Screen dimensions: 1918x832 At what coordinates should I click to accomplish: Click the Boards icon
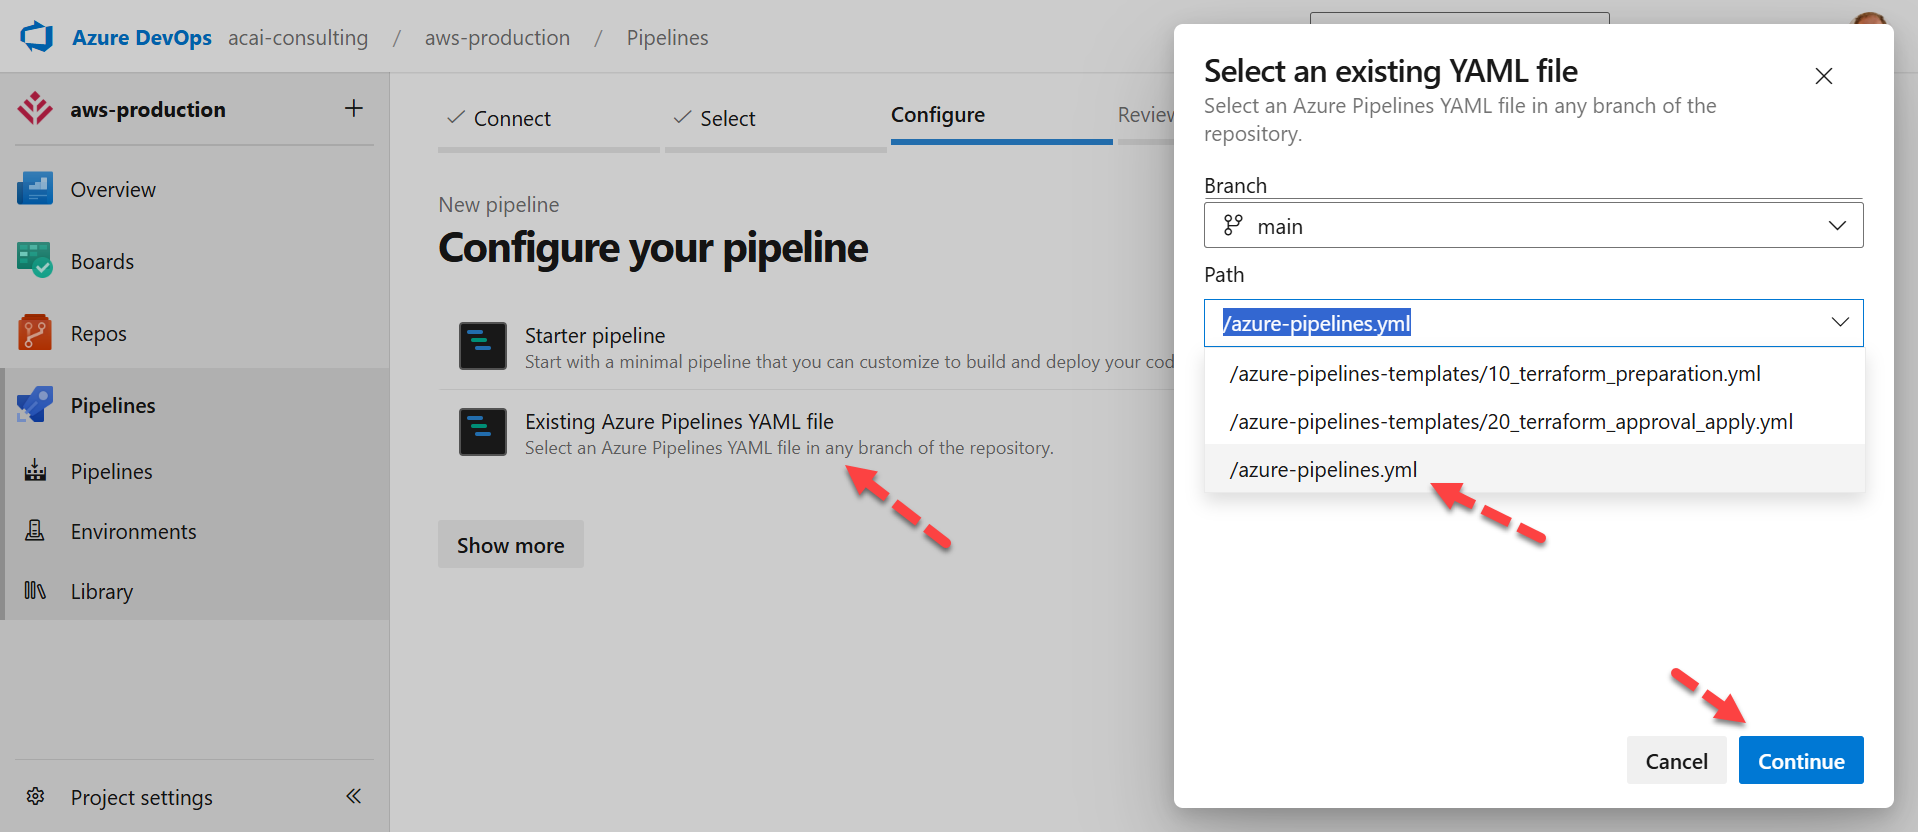click(35, 261)
